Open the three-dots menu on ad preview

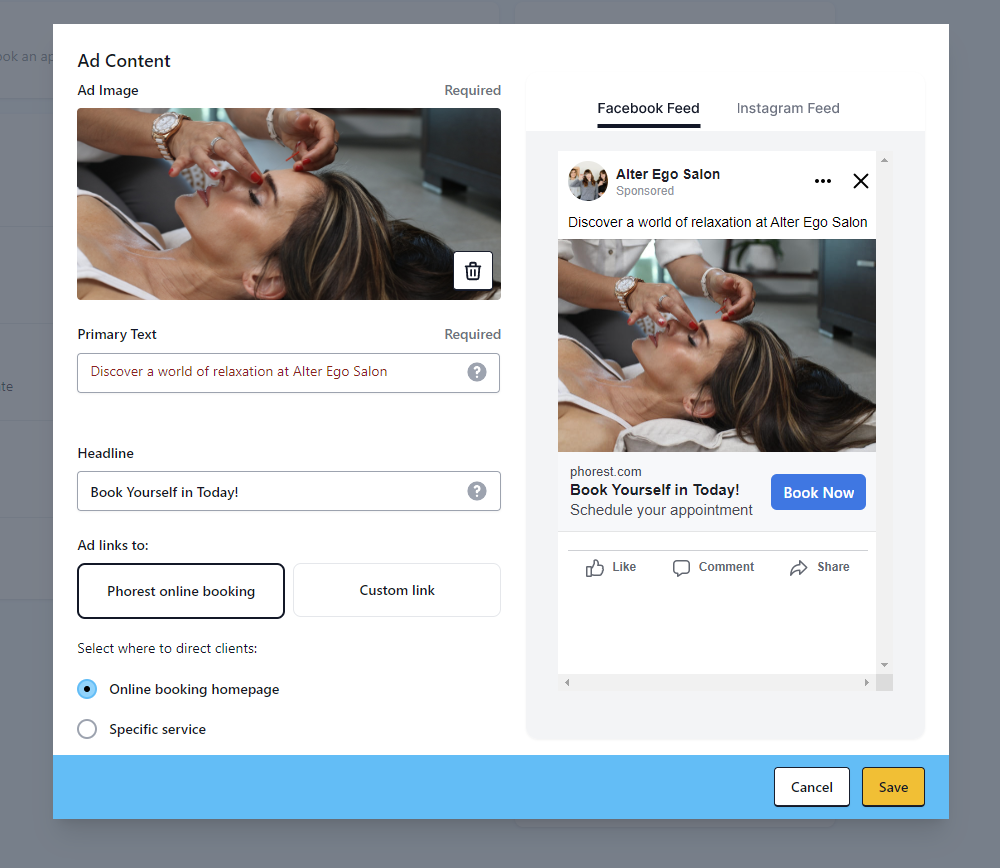click(x=823, y=181)
